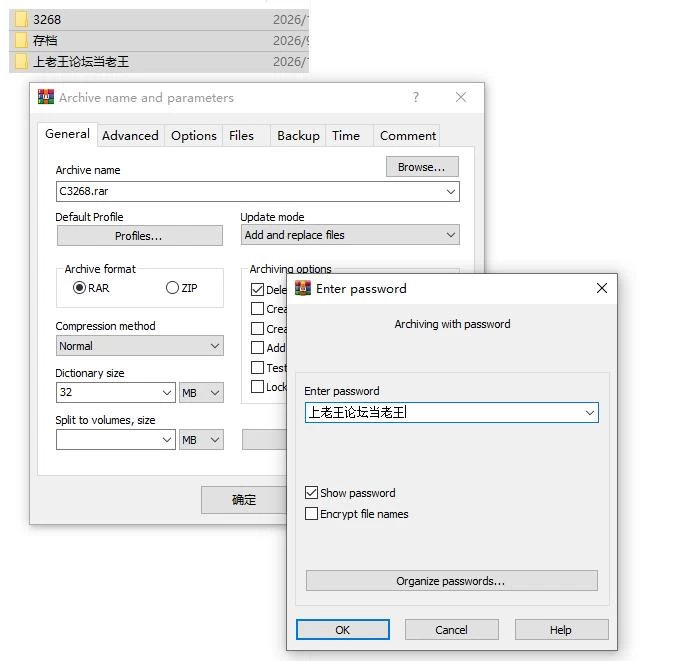Select the 存档 folder icon
This screenshot has width=695, height=661.
[21, 40]
